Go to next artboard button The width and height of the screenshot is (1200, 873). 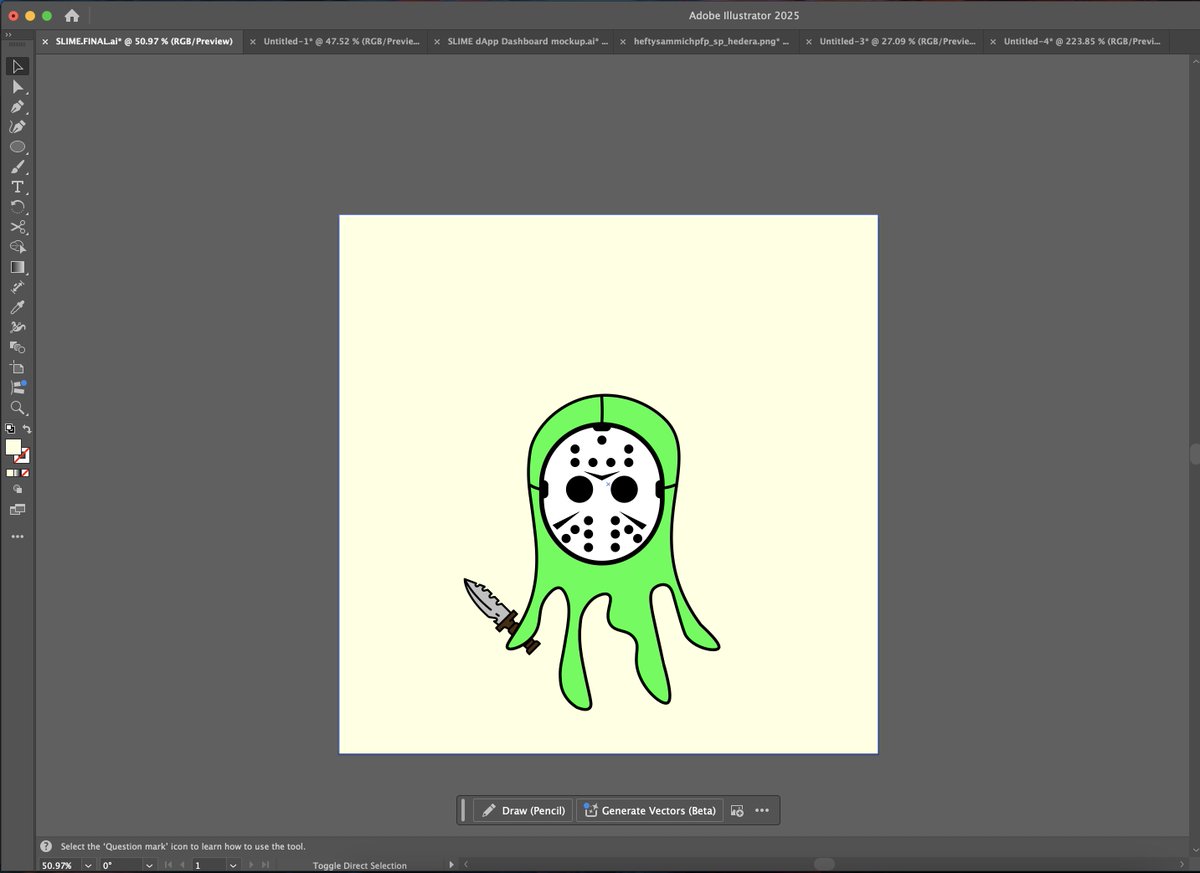(x=251, y=865)
